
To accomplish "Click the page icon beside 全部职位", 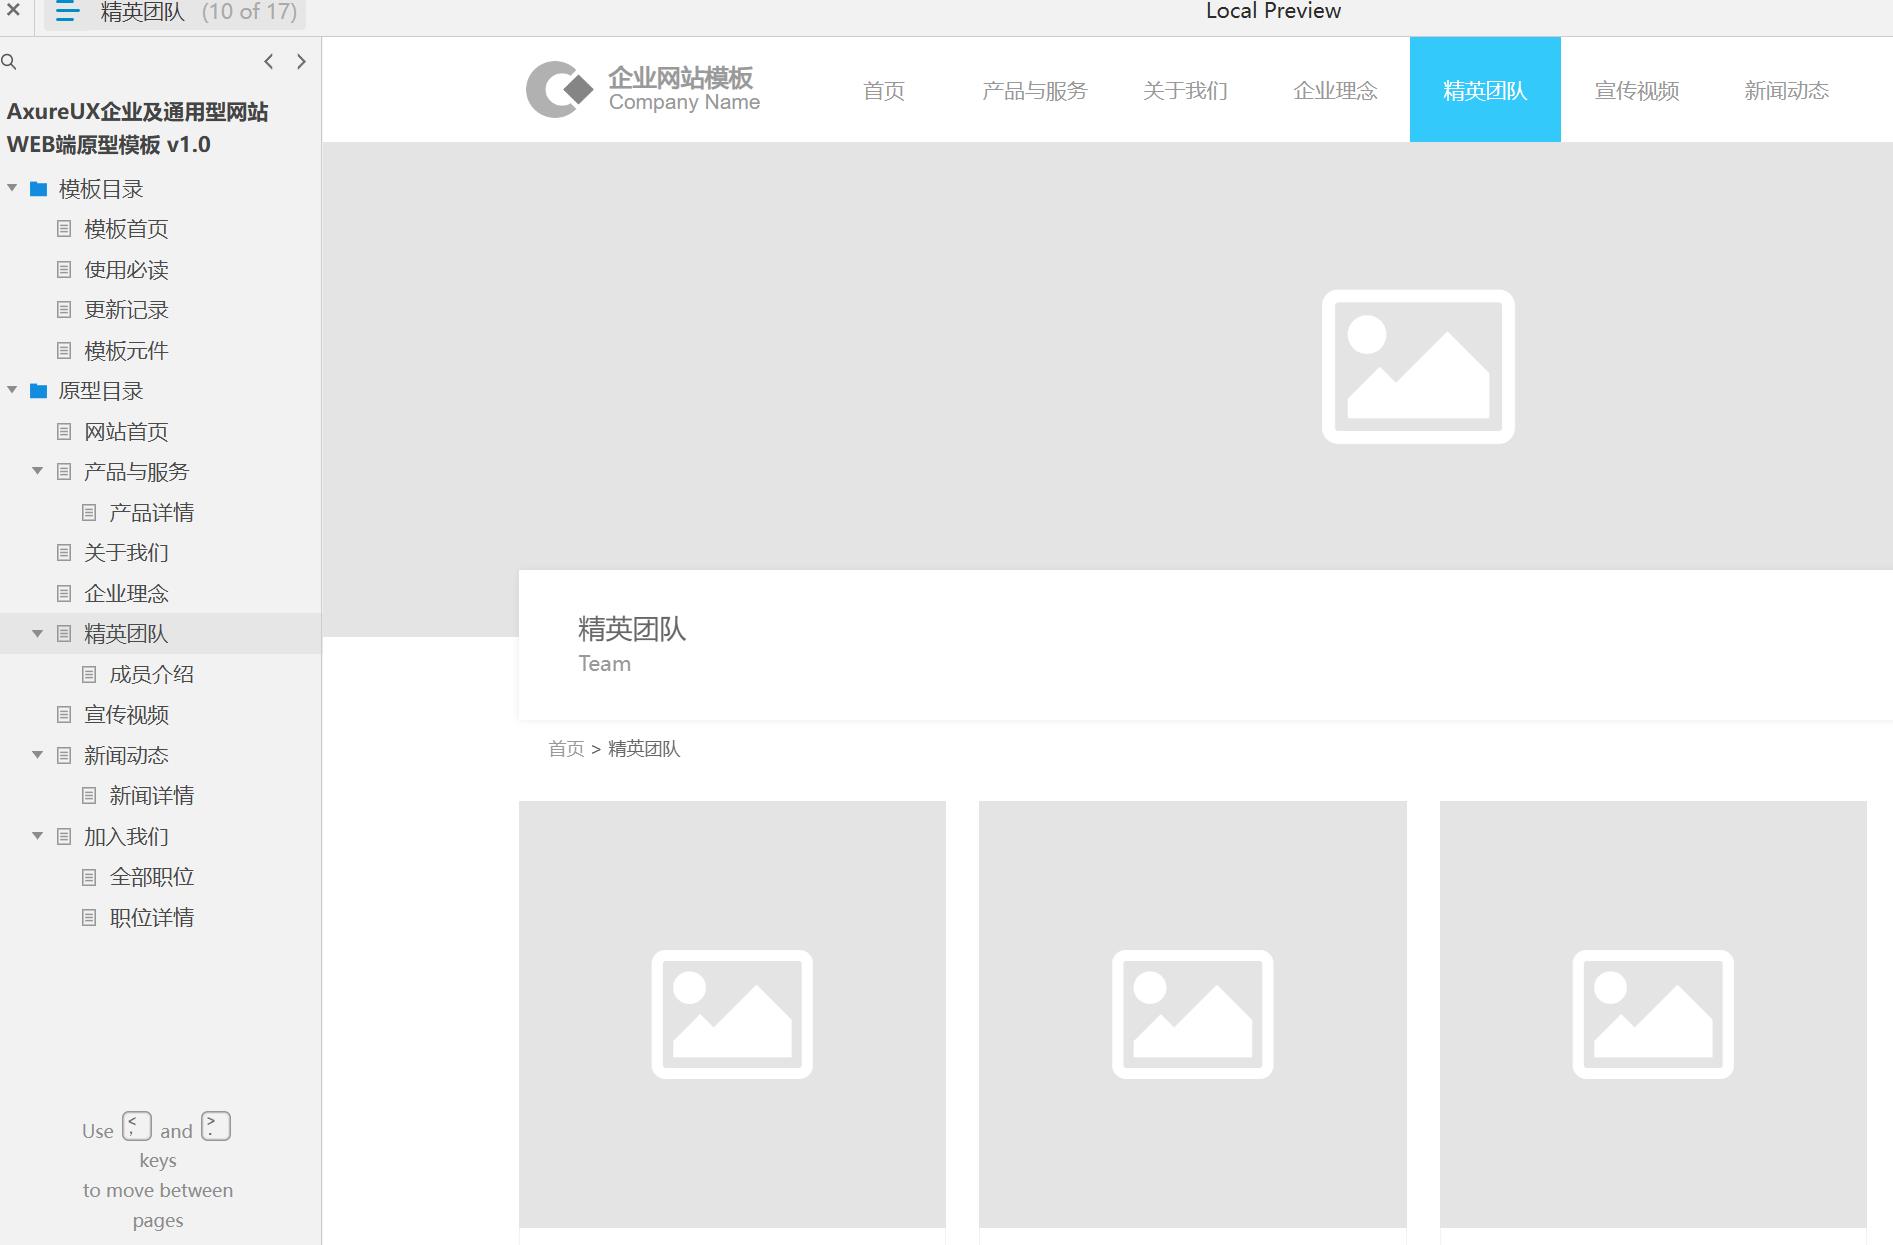I will pyautogui.click(x=89, y=877).
